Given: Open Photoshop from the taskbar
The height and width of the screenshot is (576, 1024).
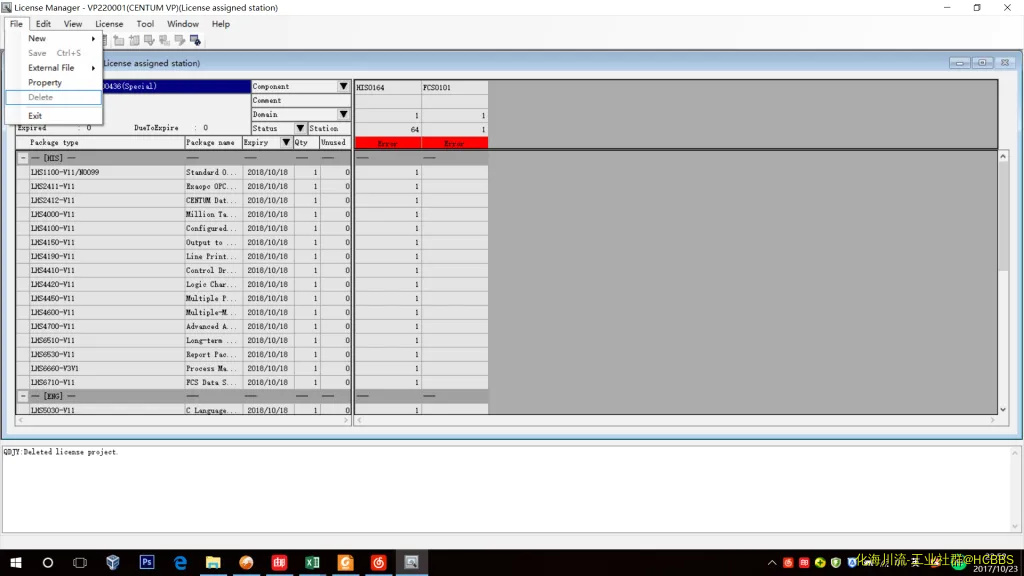Looking at the screenshot, I should 147,562.
